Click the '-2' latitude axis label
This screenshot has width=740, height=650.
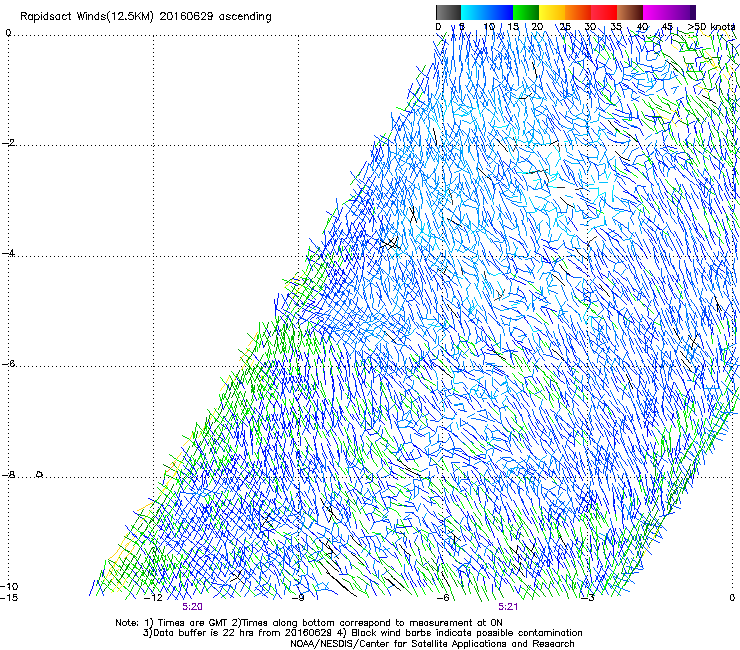8,143
